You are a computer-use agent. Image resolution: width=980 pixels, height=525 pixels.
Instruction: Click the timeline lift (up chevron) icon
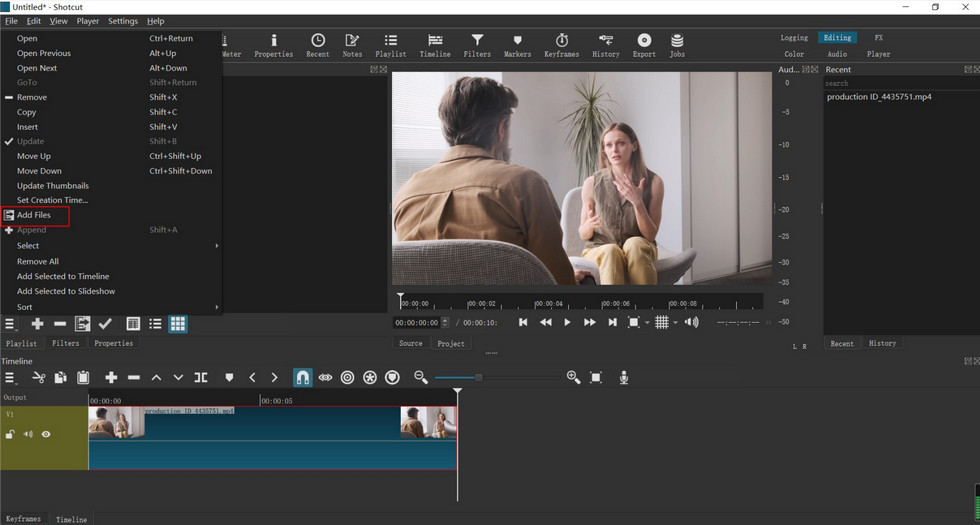[156, 378]
